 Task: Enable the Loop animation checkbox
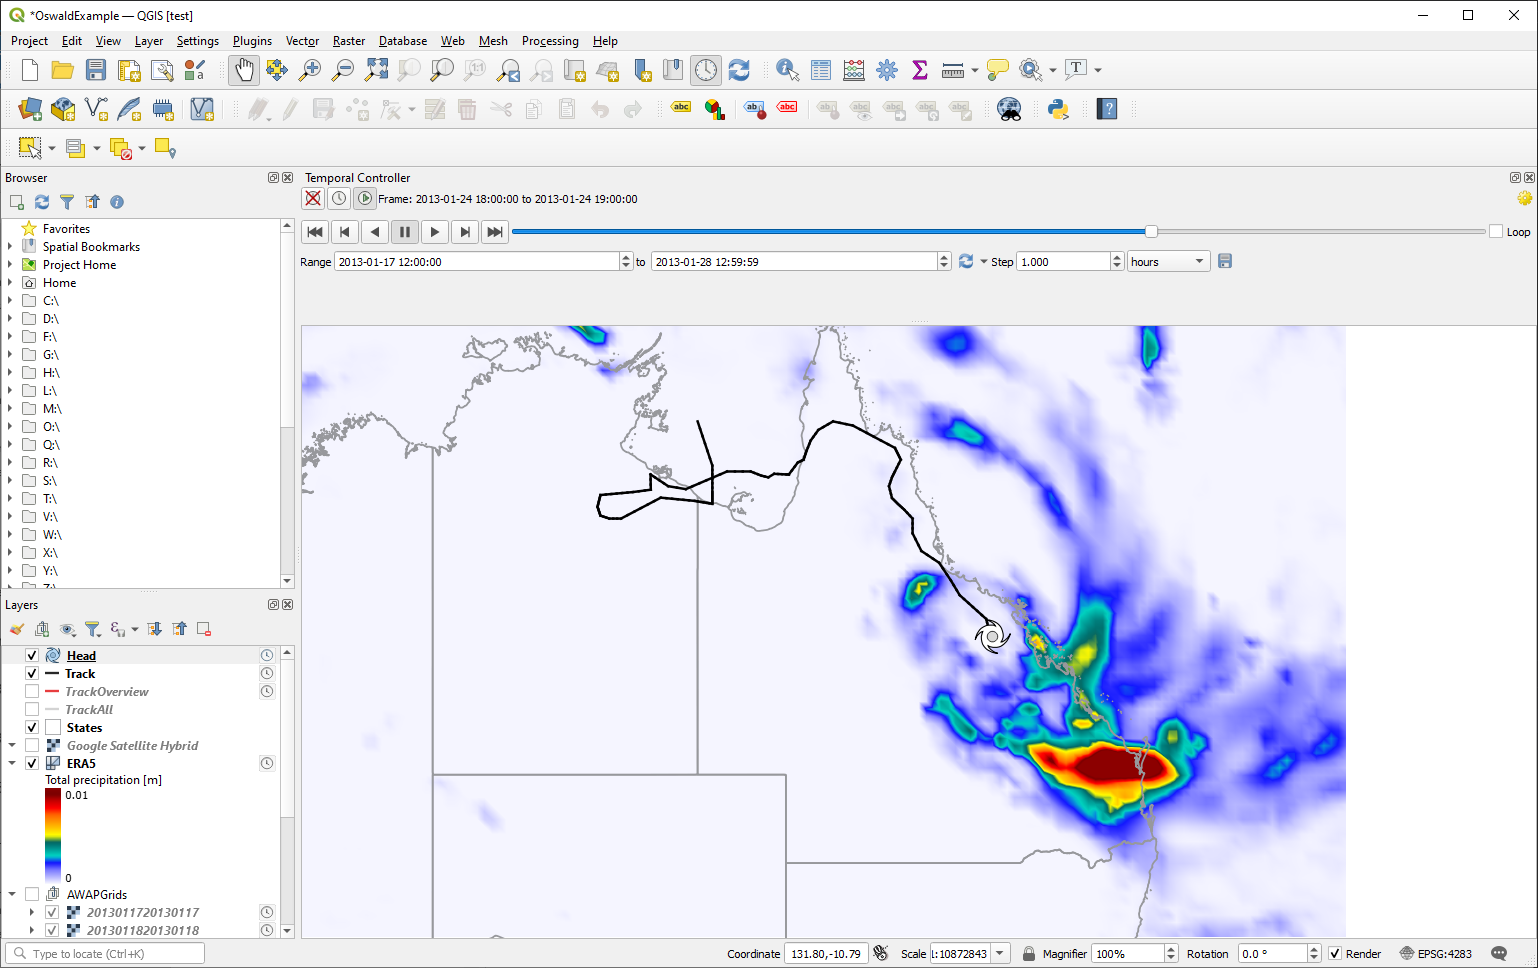(1496, 232)
